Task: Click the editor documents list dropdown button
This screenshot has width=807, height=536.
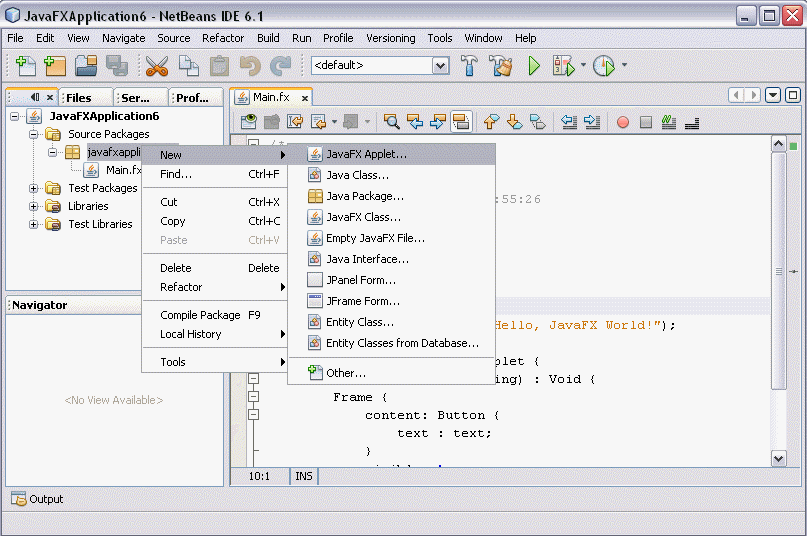Action: click(x=773, y=95)
